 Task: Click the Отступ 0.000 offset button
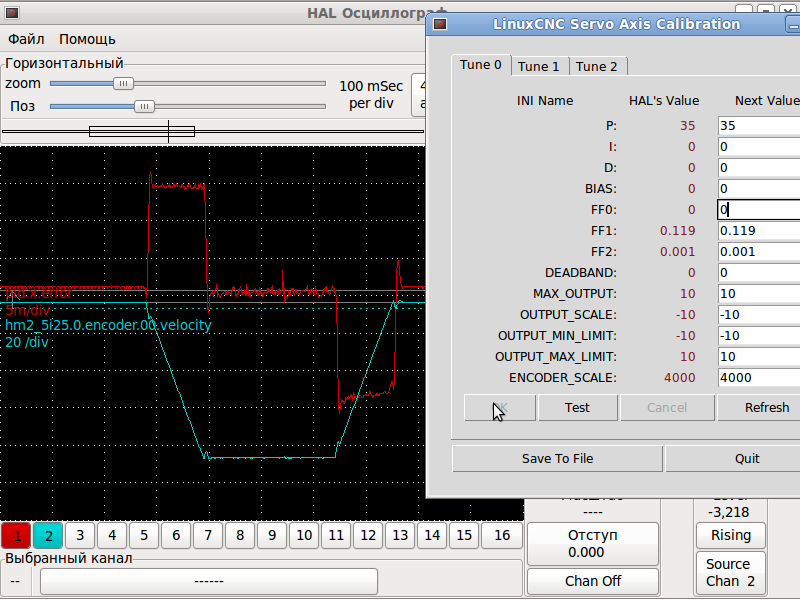tap(593, 544)
